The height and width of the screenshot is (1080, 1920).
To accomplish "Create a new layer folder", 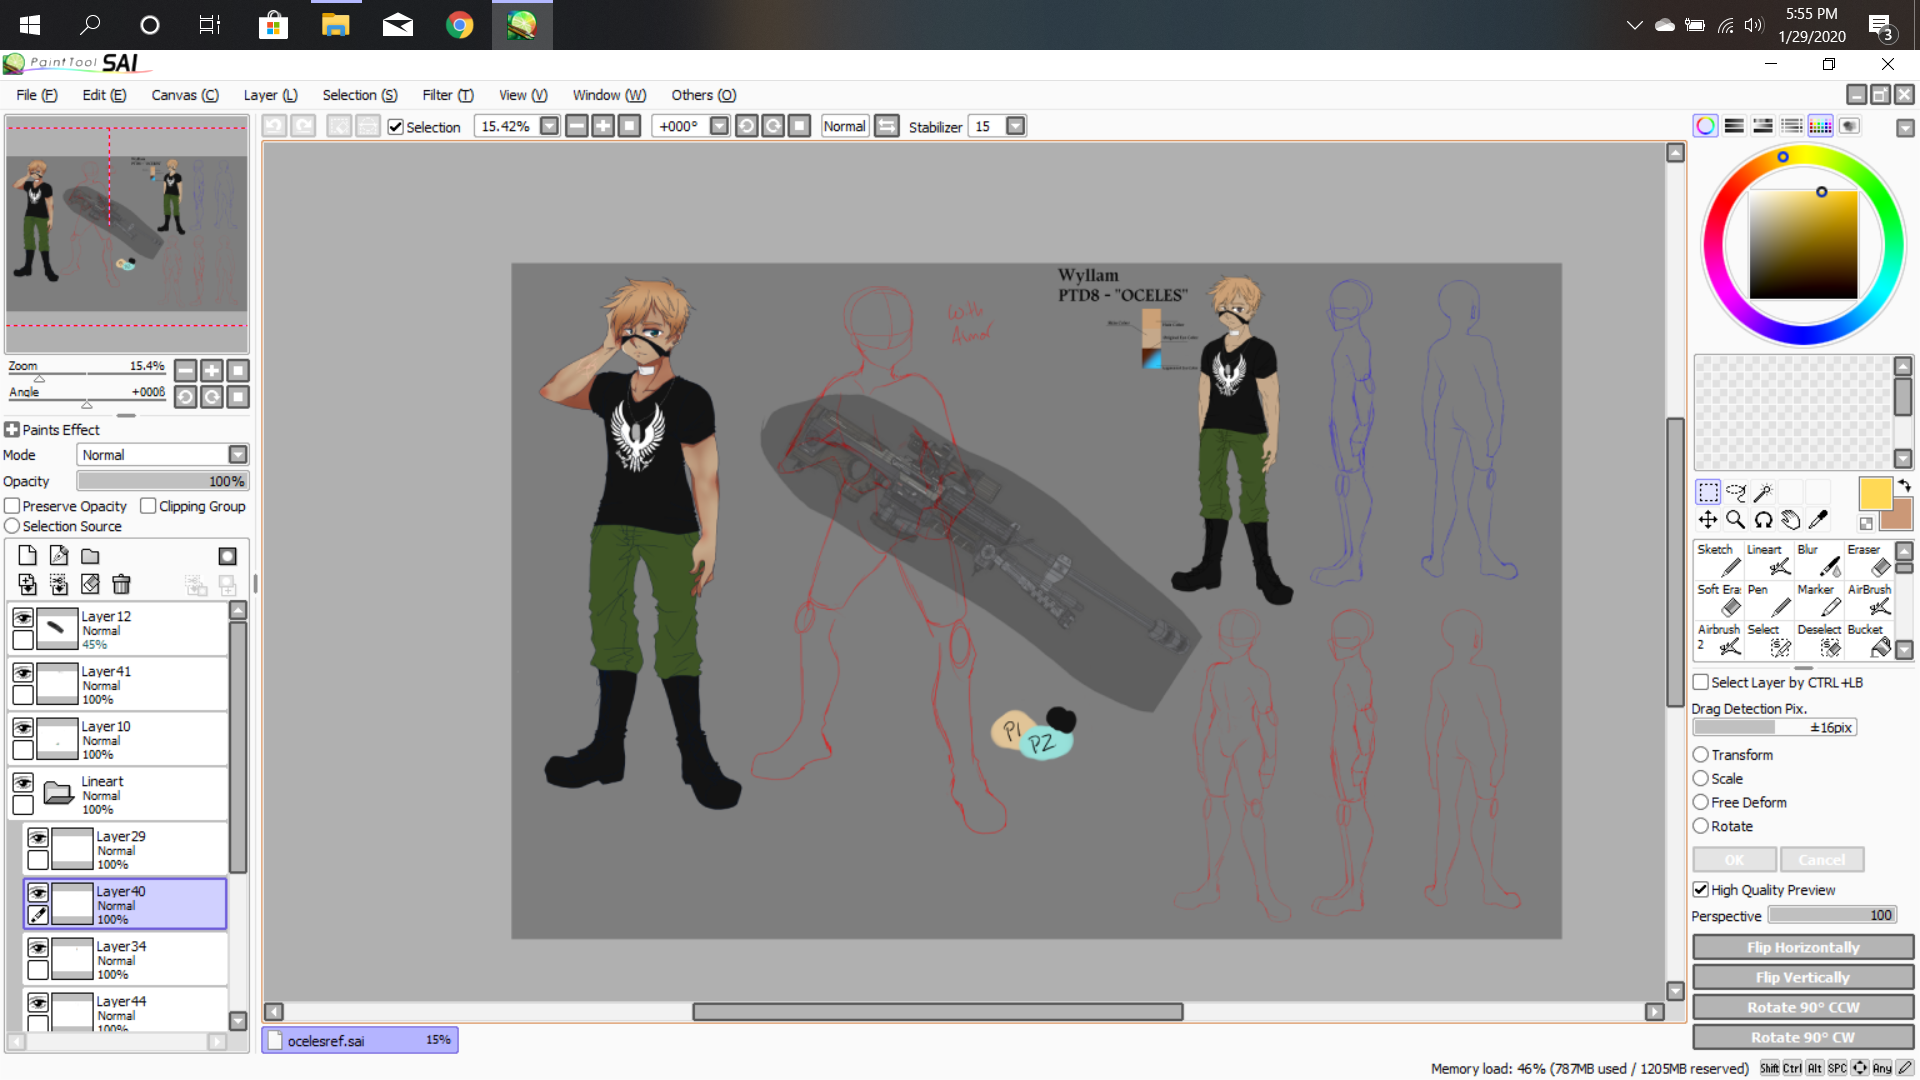I will click(x=90, y=556).
